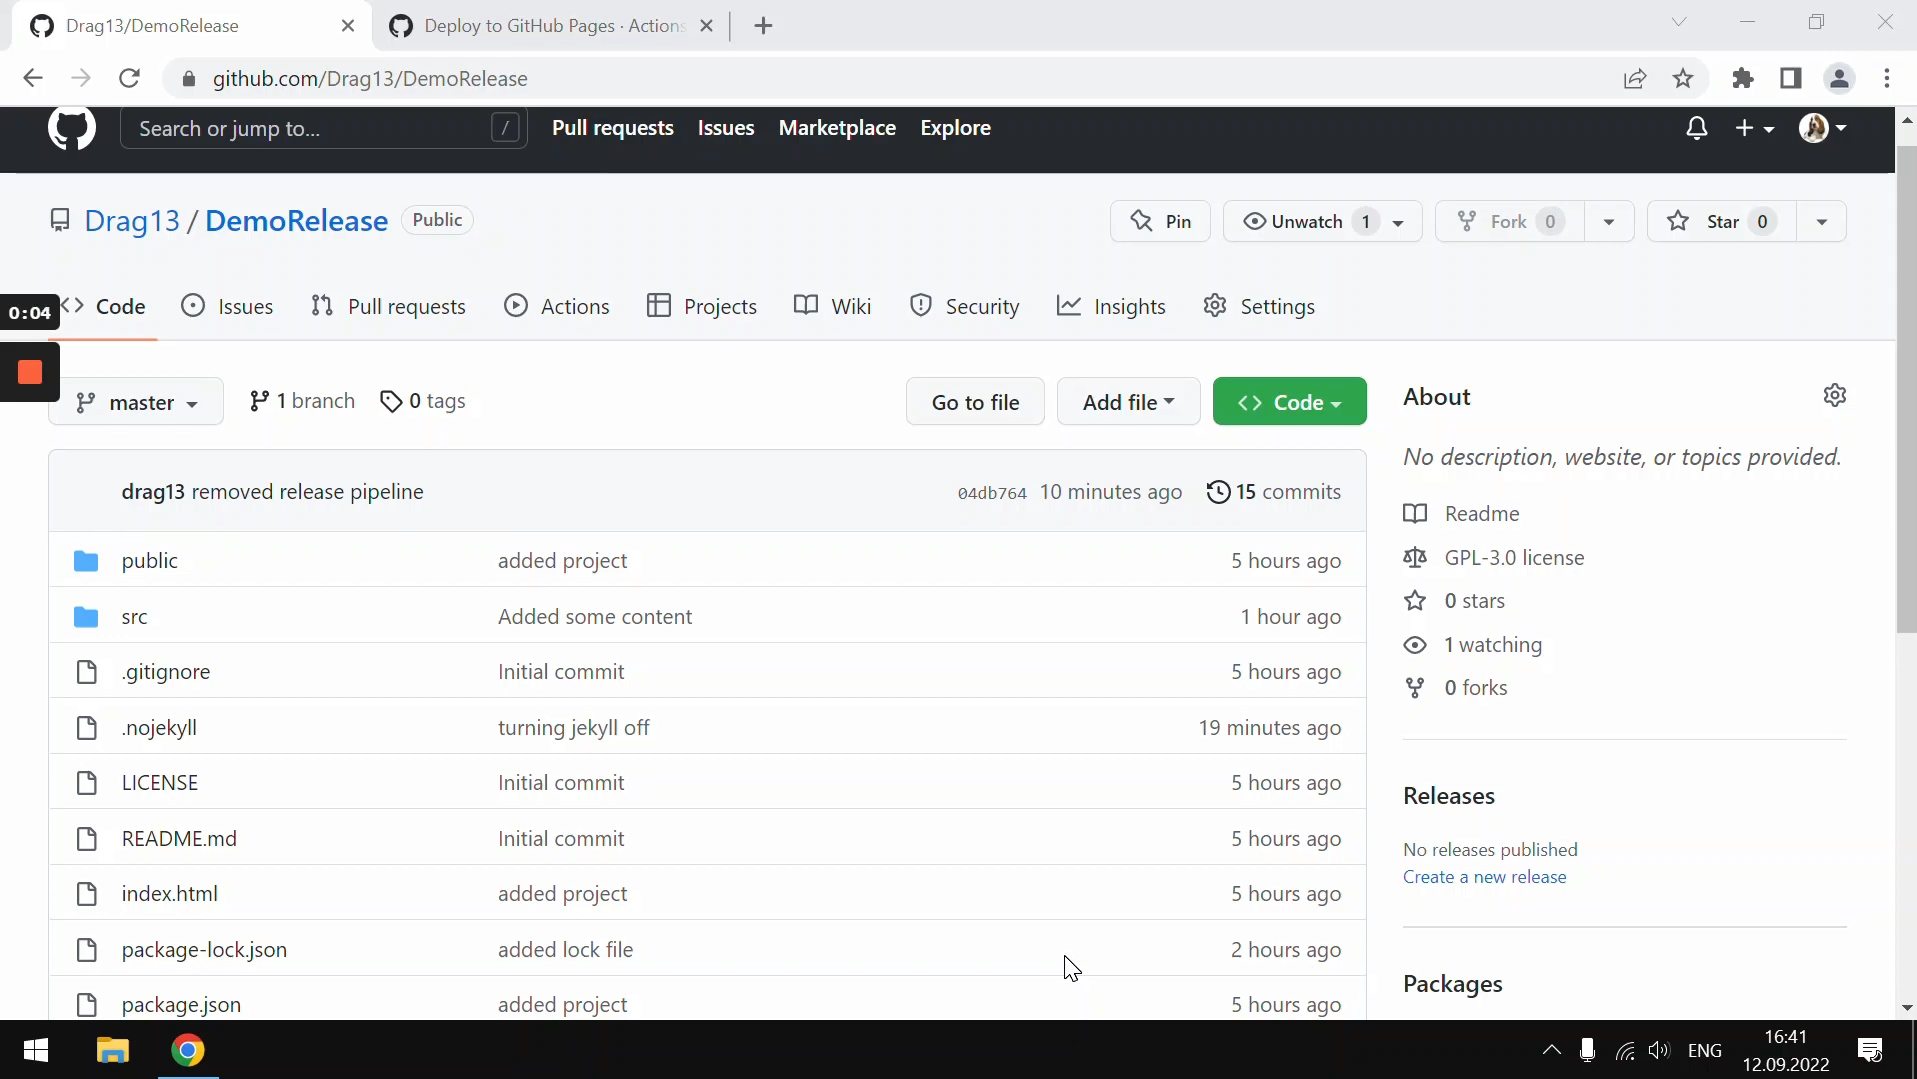Open the Drag13 owner link
1917x1079 pixels.
pos(132,221)
